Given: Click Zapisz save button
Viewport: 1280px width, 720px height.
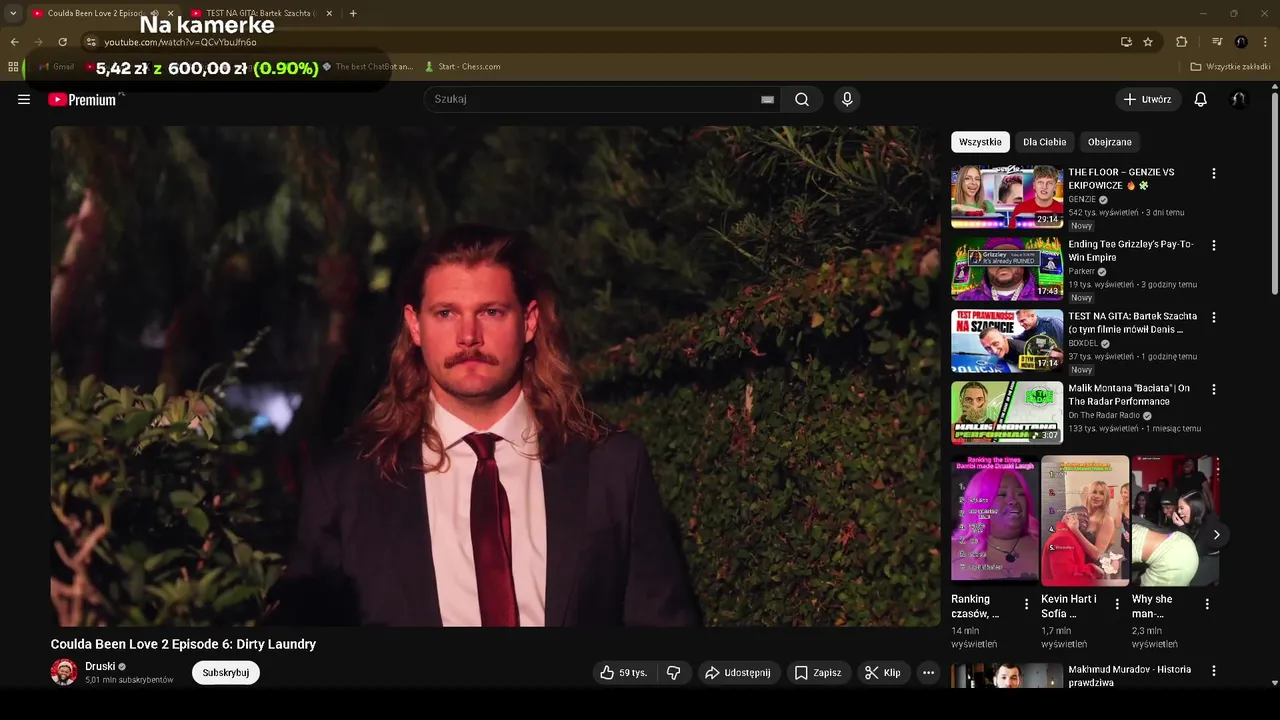Looking at the screenshot, I should [817, 673].
